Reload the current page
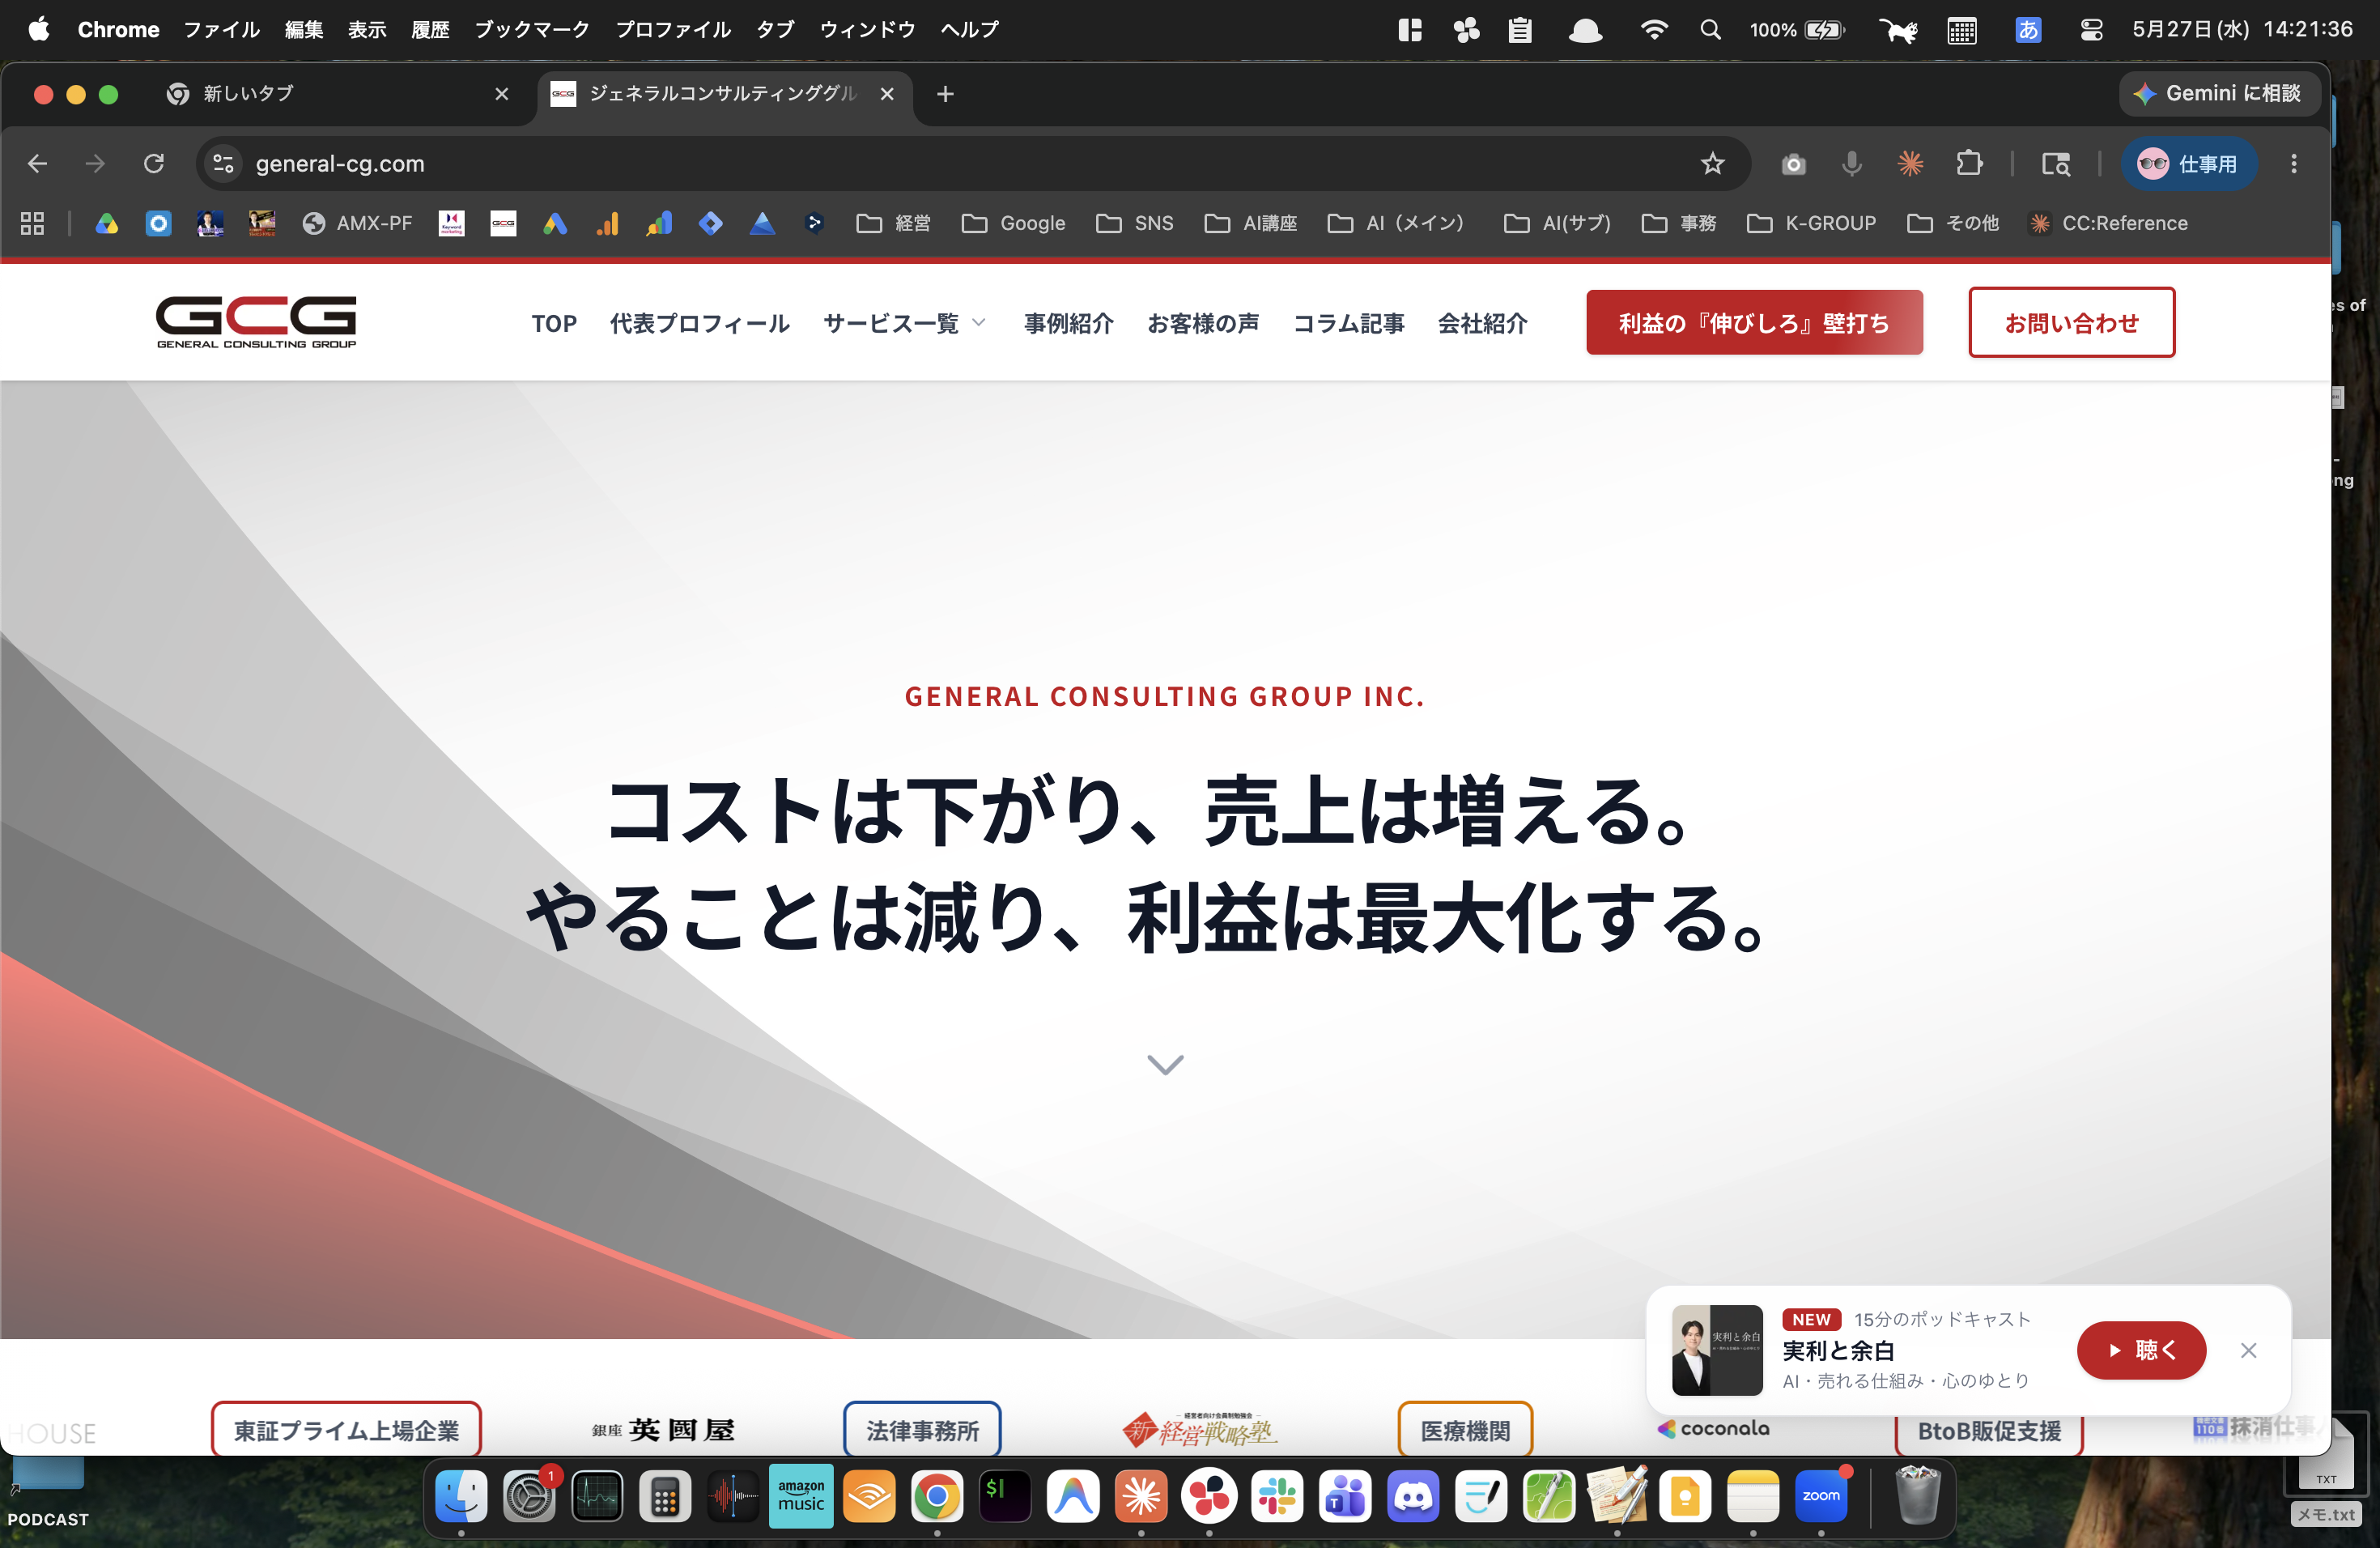 coord(153,163)
